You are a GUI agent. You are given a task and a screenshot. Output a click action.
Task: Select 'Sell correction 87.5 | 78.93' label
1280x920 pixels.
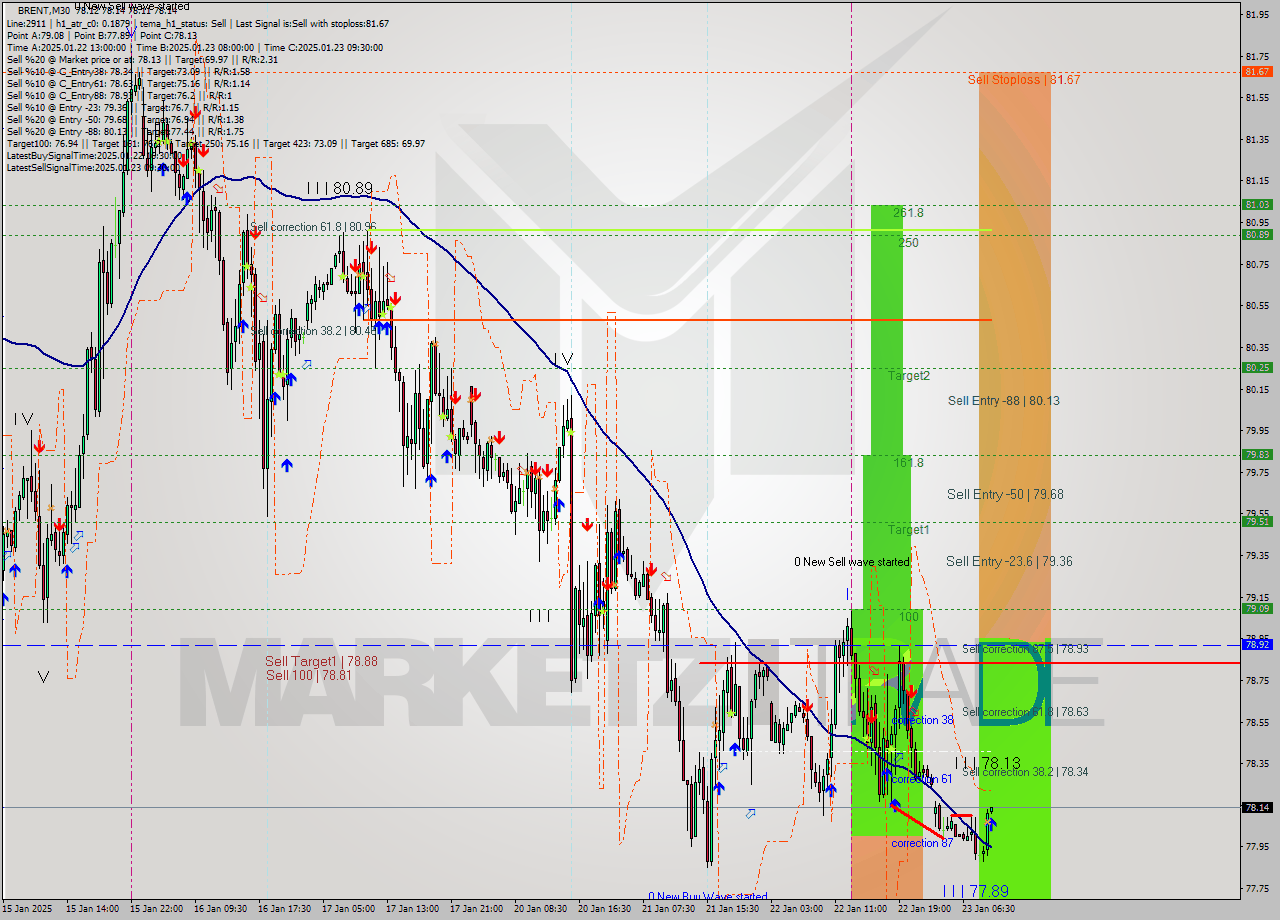click(x=1025, y=650)
